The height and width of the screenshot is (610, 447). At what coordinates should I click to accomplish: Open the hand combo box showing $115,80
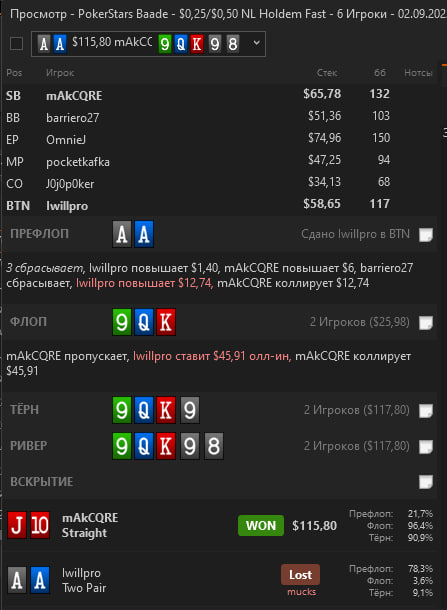pyautogui.click(x=148, y=44)
